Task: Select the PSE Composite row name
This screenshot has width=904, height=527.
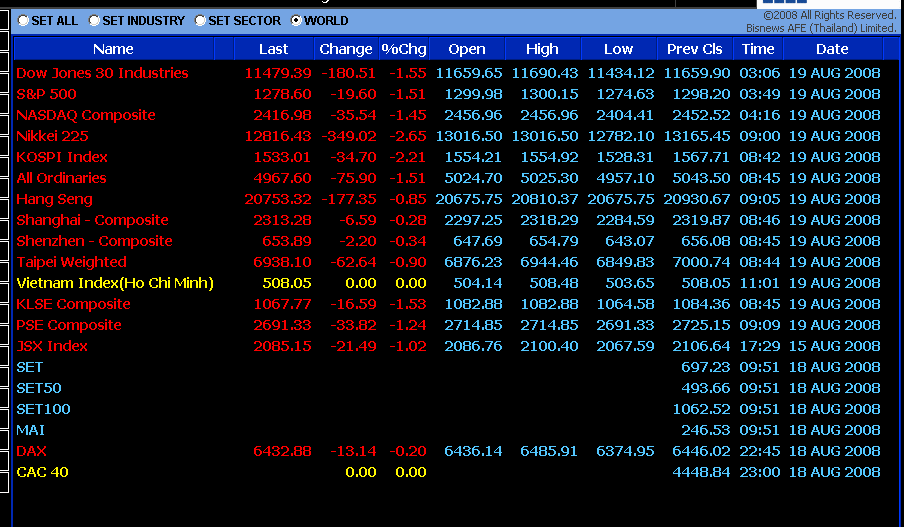Action: [69, 325]
